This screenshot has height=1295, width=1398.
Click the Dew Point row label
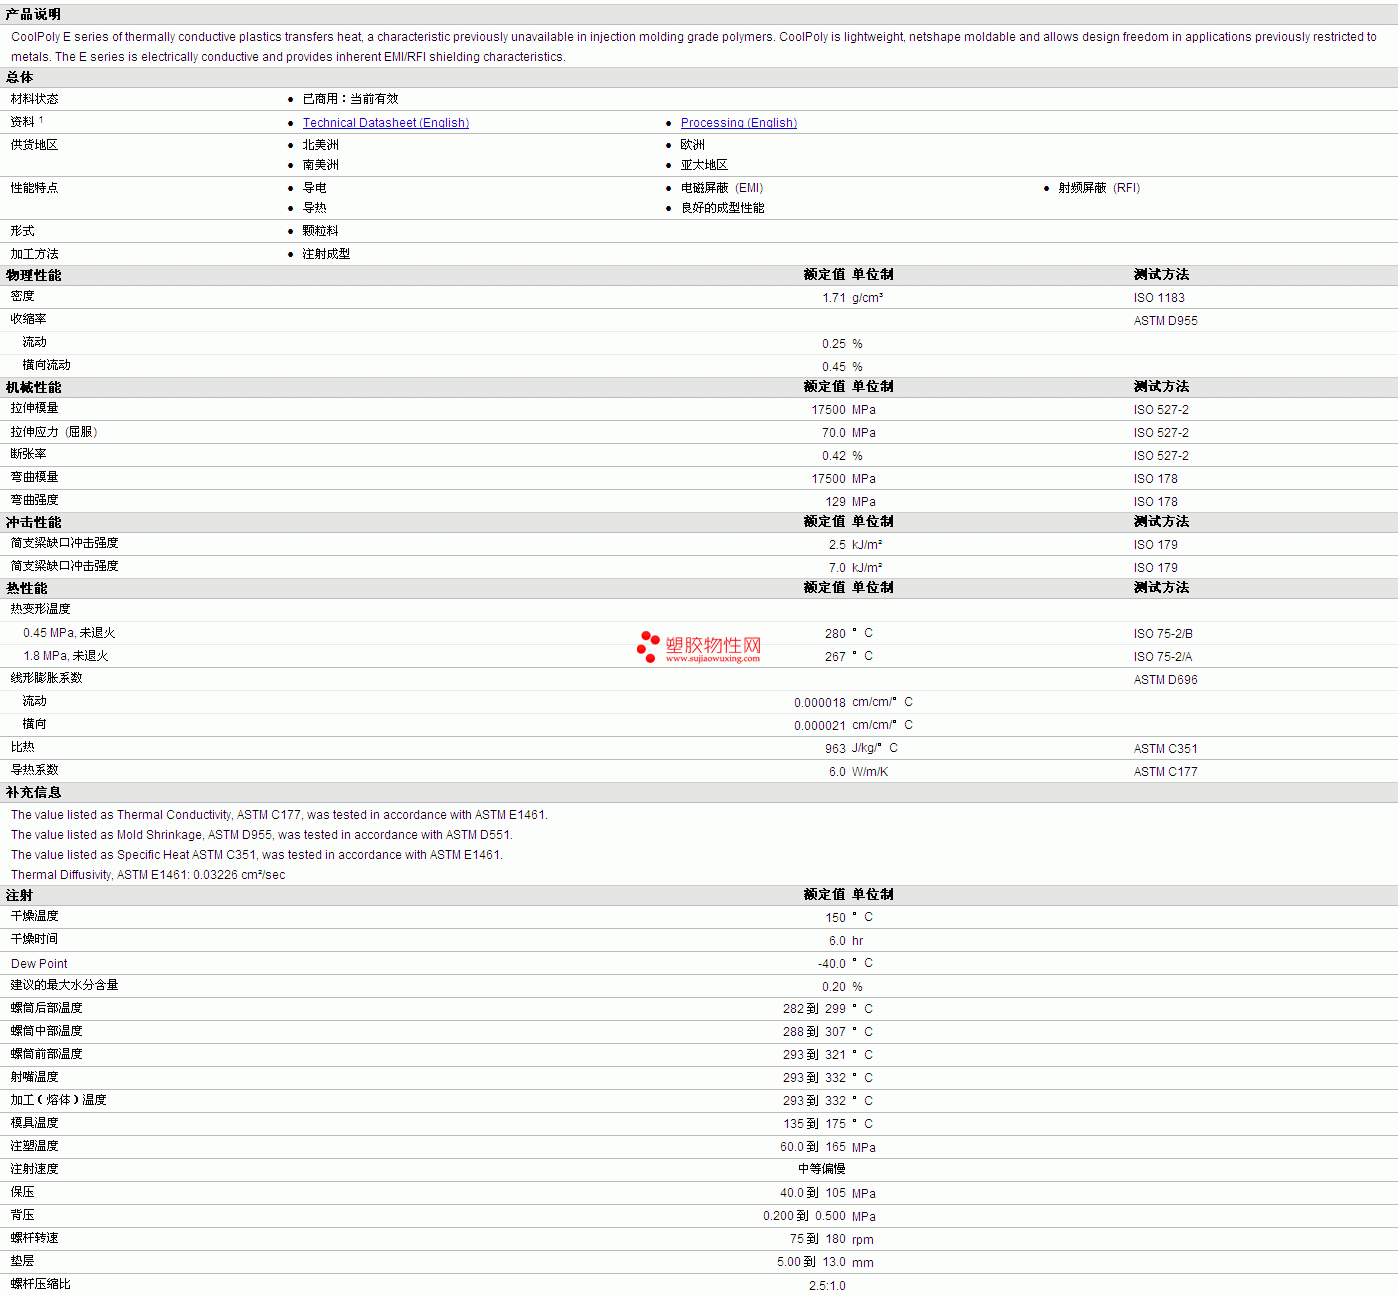pos(39,964)
